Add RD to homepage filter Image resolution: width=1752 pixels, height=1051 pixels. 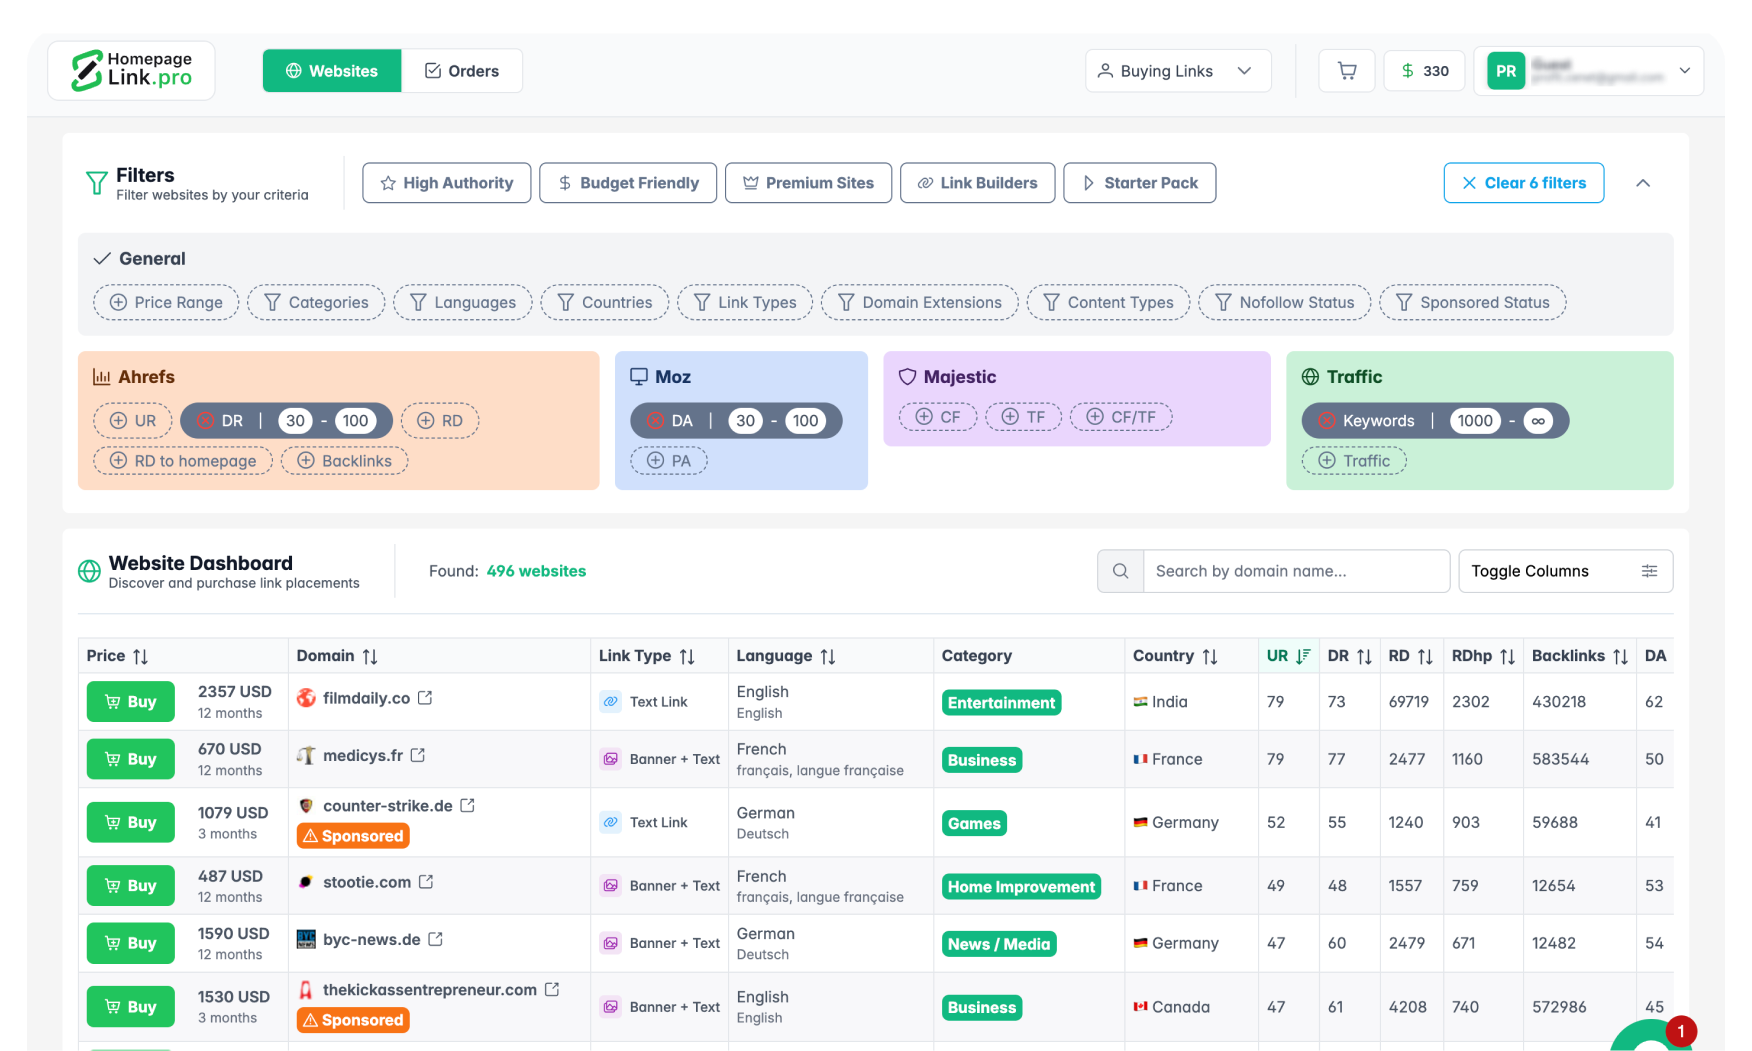183,461
